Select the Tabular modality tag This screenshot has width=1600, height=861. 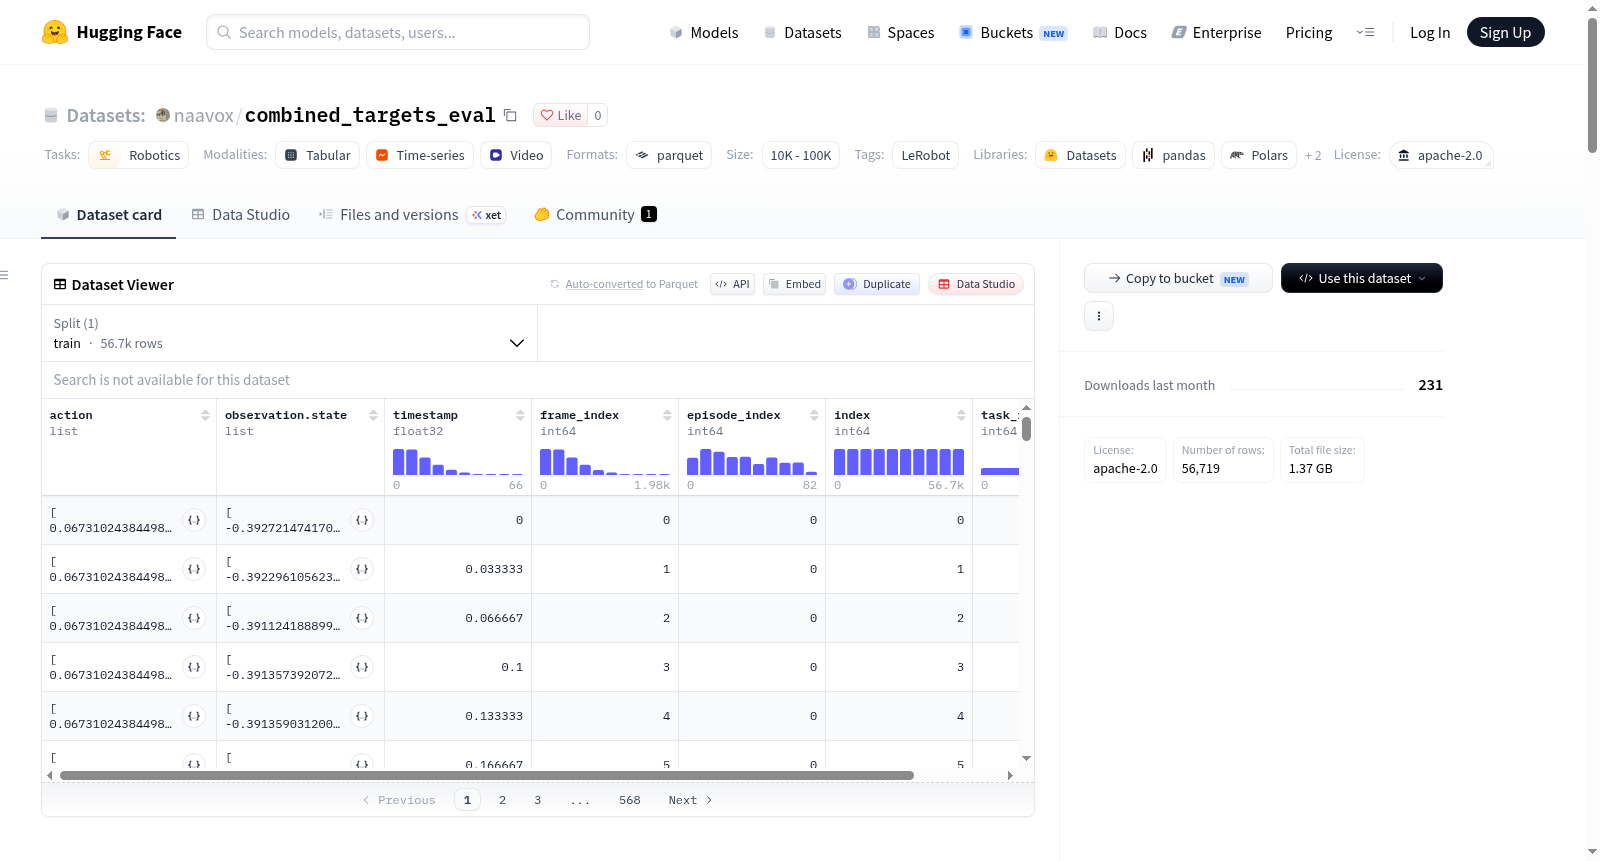tap(317, 155)
